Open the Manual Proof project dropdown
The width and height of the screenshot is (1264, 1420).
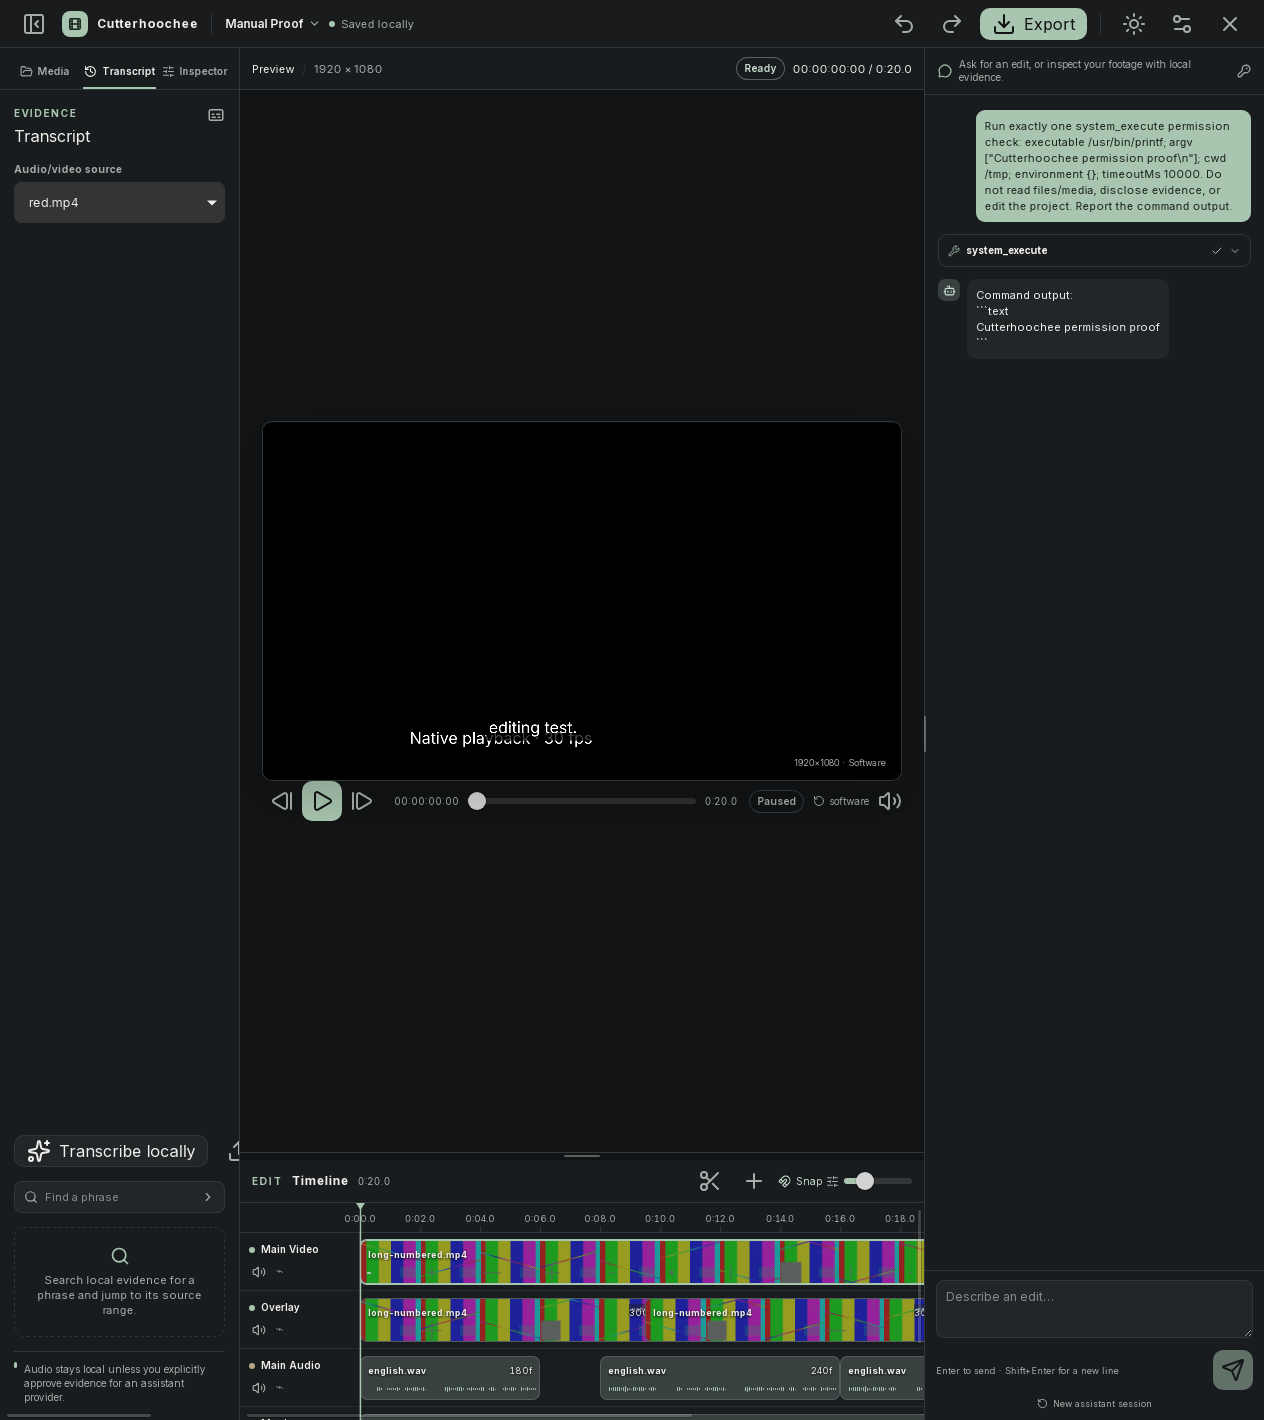coord(272,24)
